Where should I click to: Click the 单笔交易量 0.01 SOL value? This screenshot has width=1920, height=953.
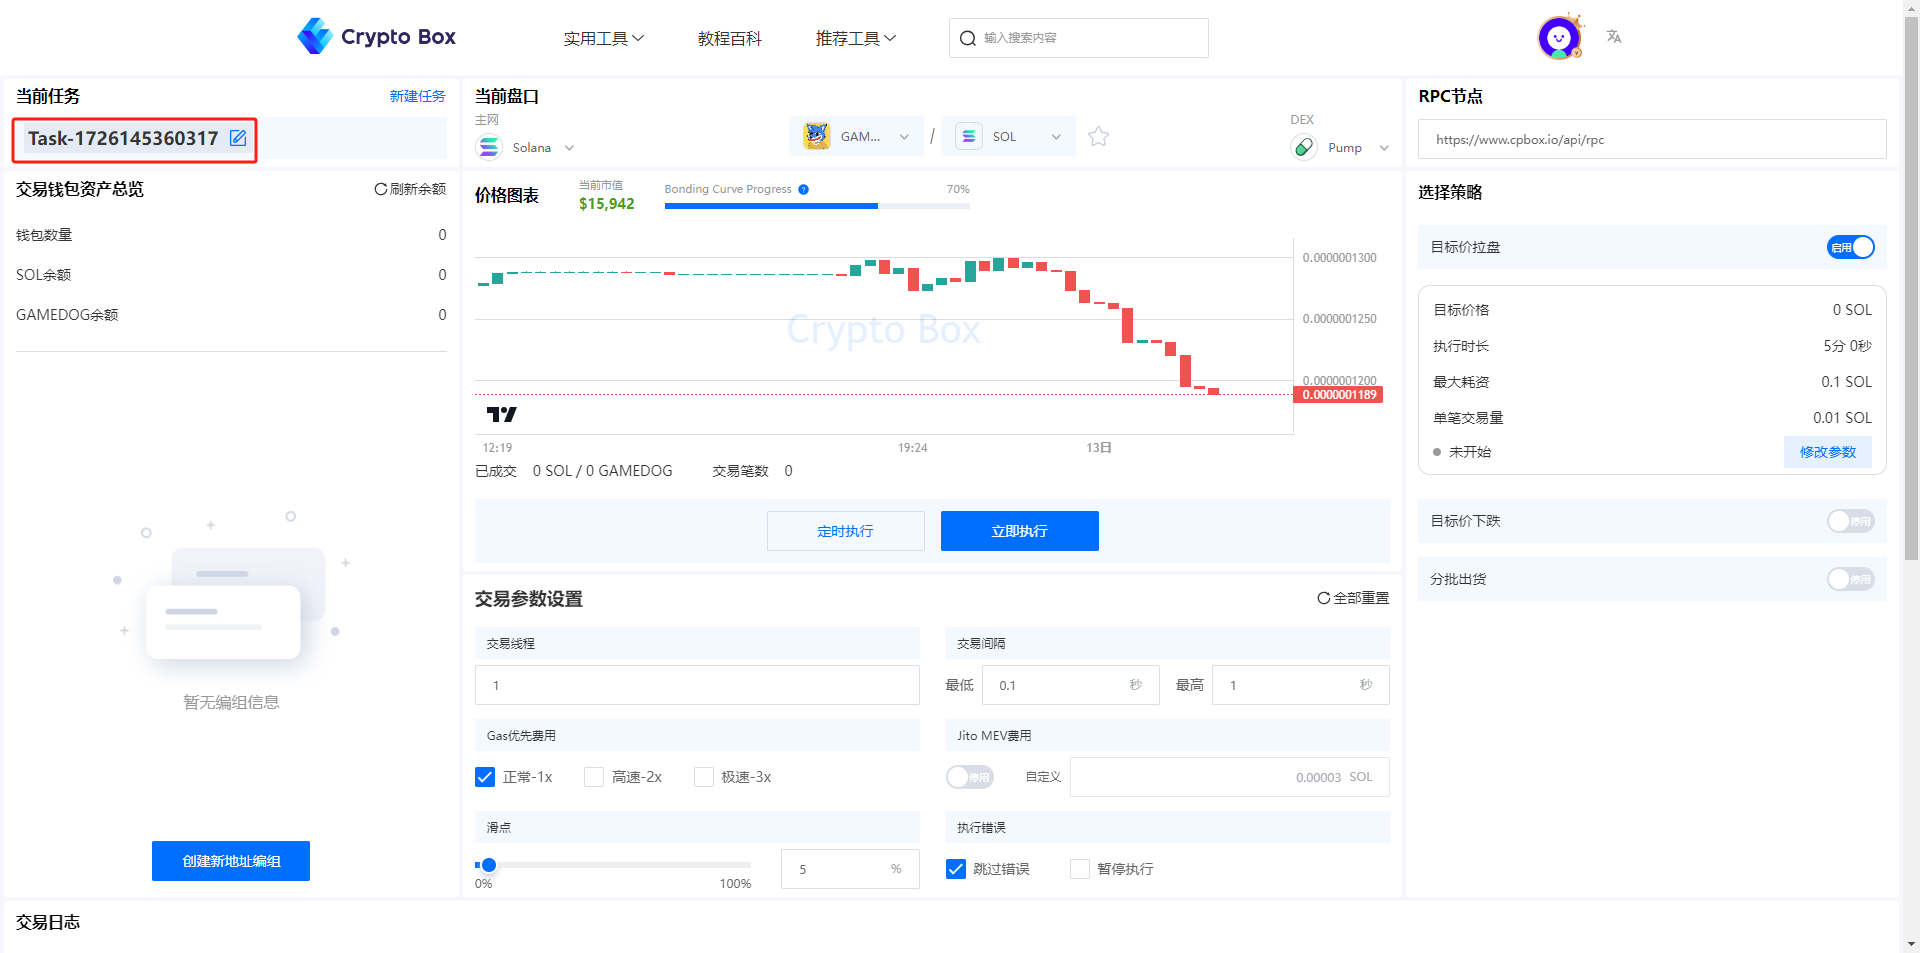(1842, 418)
